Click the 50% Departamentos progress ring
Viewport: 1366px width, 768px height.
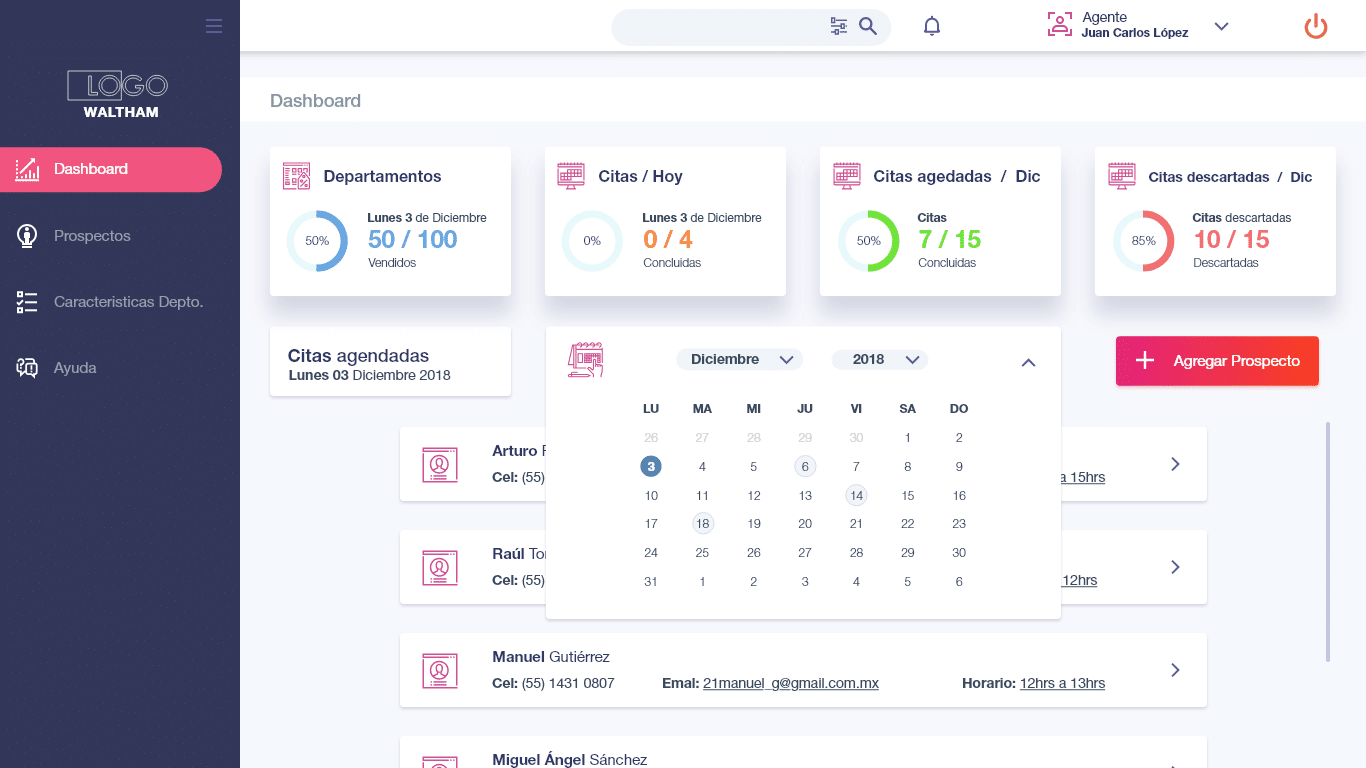(317, 241)
